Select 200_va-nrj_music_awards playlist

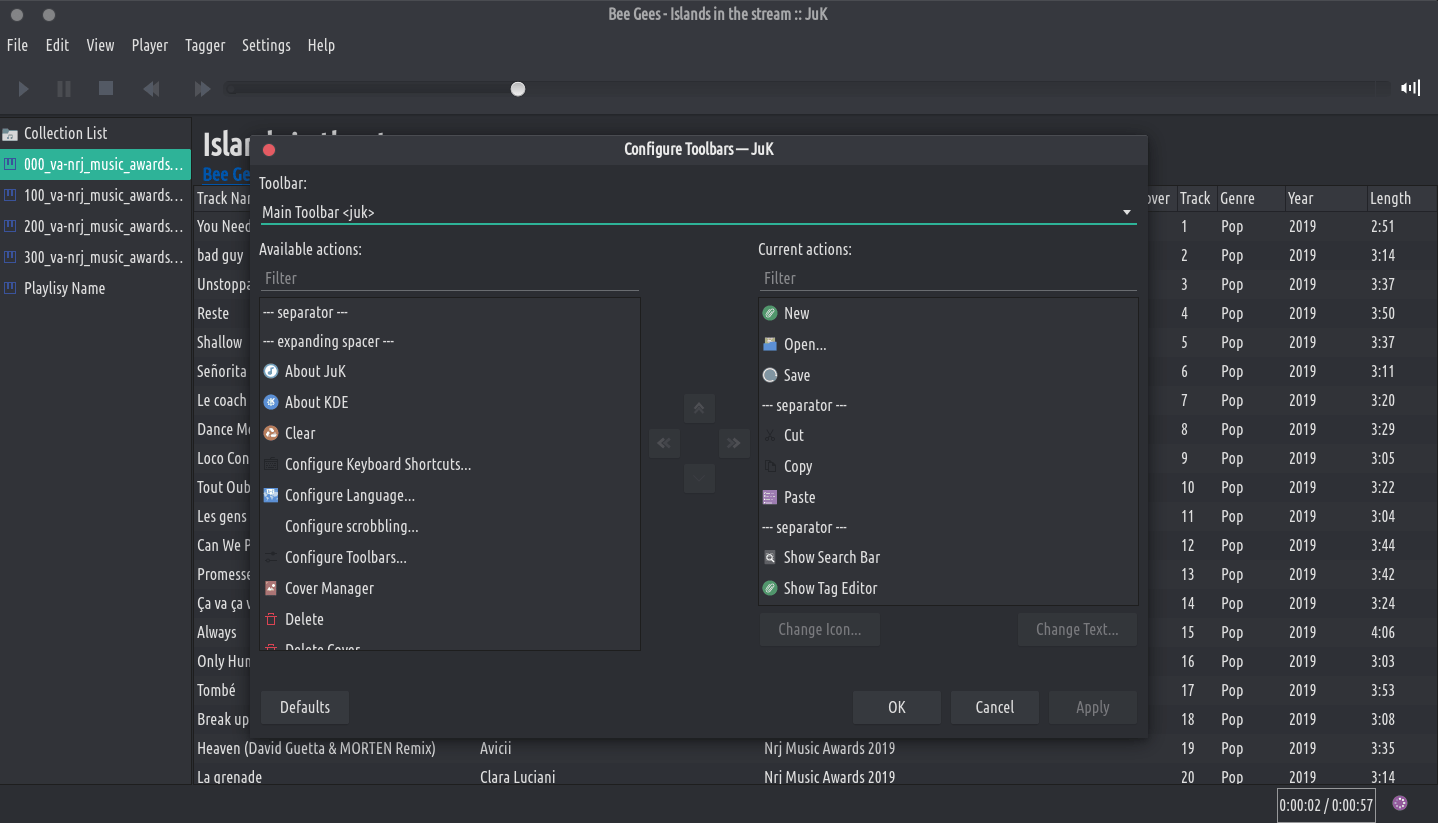pos(95,226)
